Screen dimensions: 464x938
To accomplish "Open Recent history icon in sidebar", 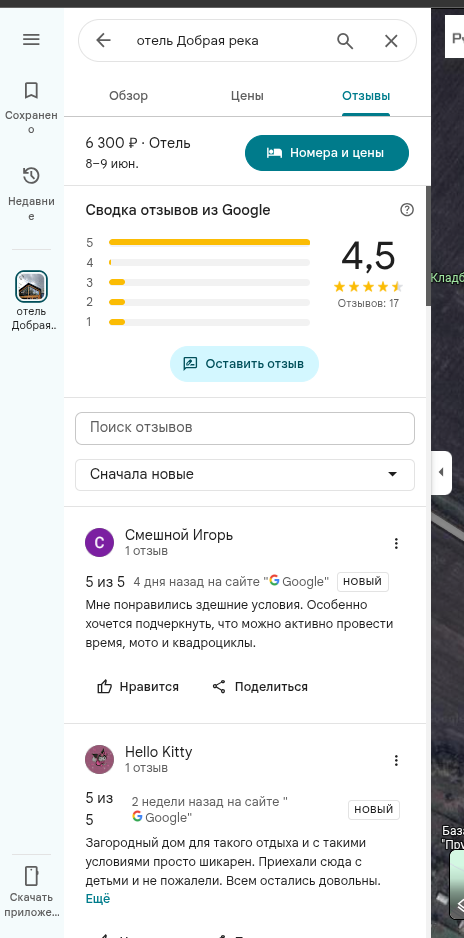I will click(x=31, y=176).
